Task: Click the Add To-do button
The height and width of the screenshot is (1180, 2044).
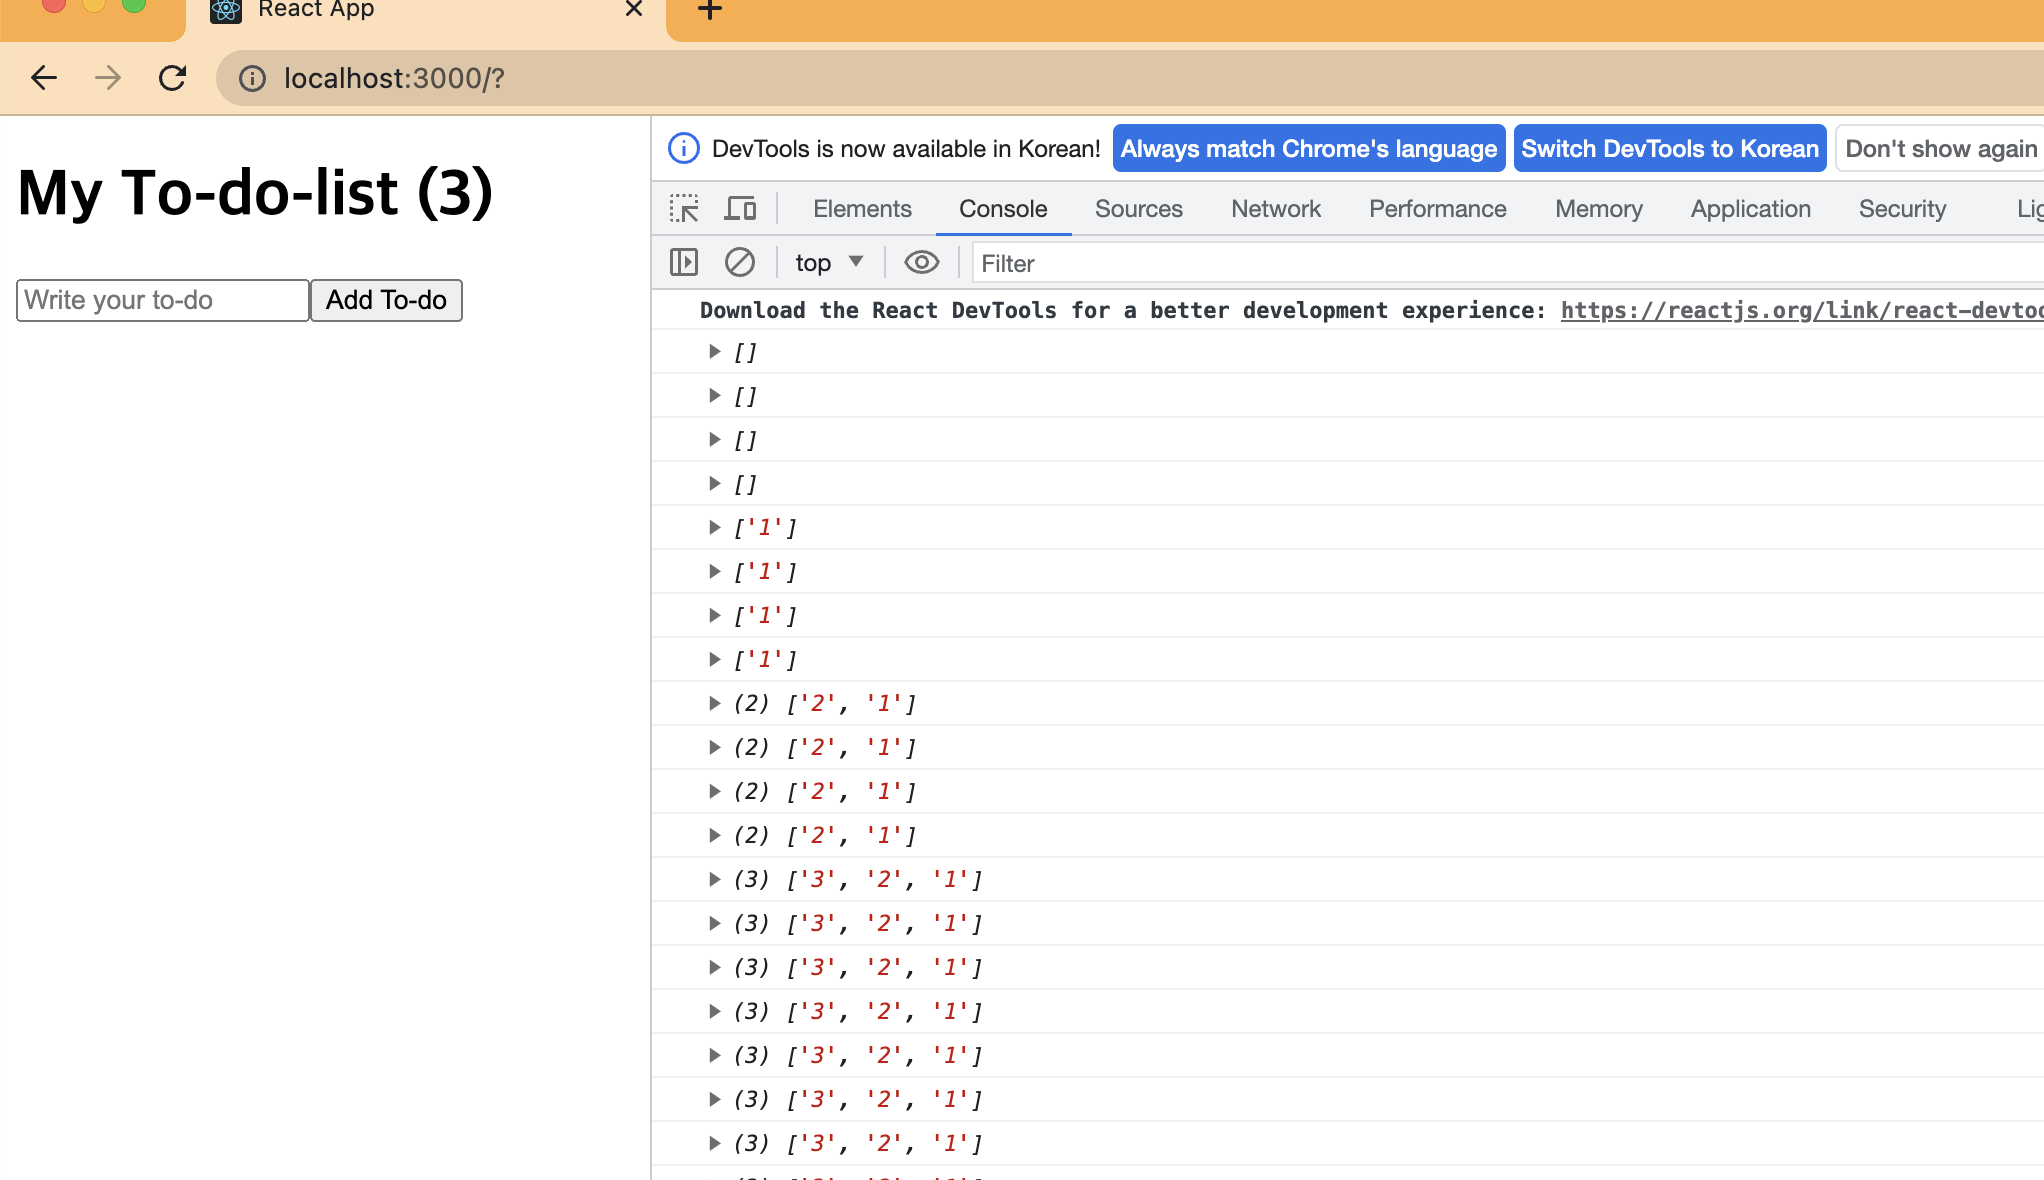Action: point(386,300)
